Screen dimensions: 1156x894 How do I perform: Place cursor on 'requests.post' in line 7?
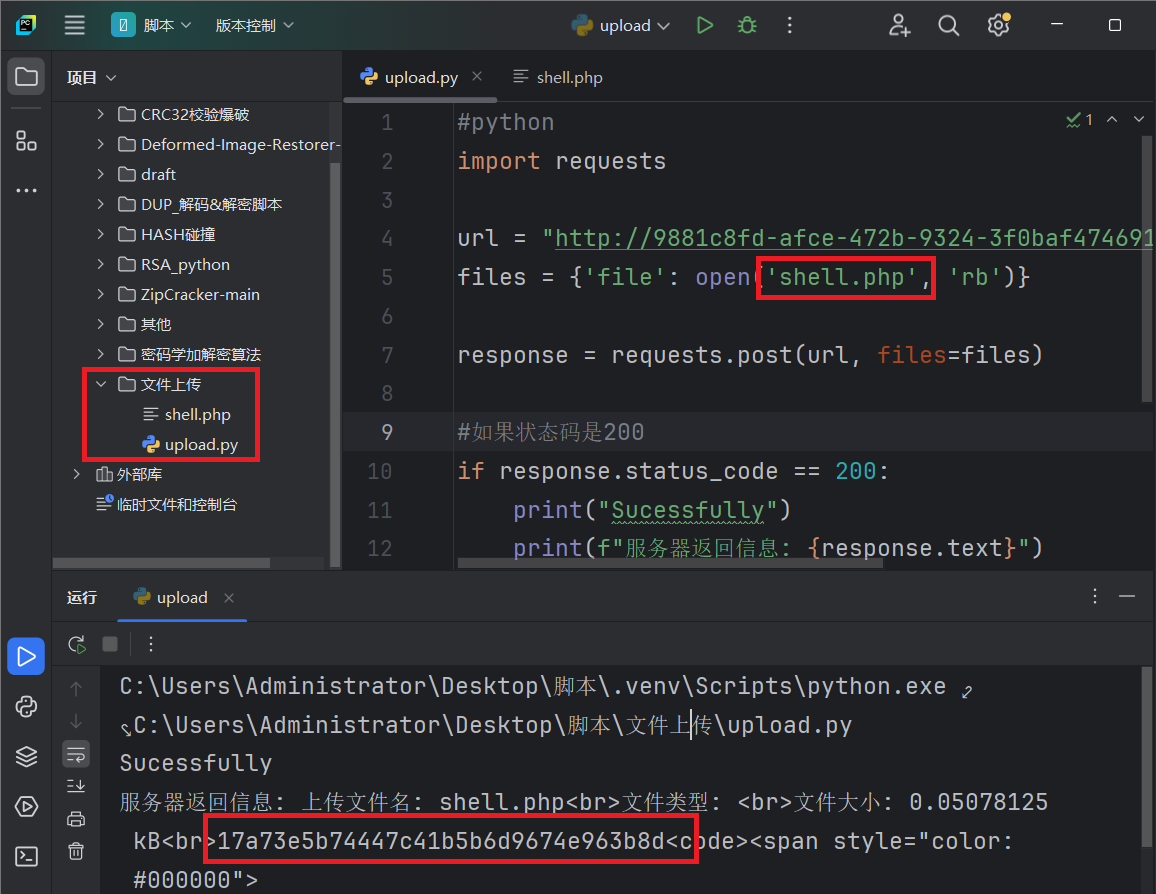[702, 355]
